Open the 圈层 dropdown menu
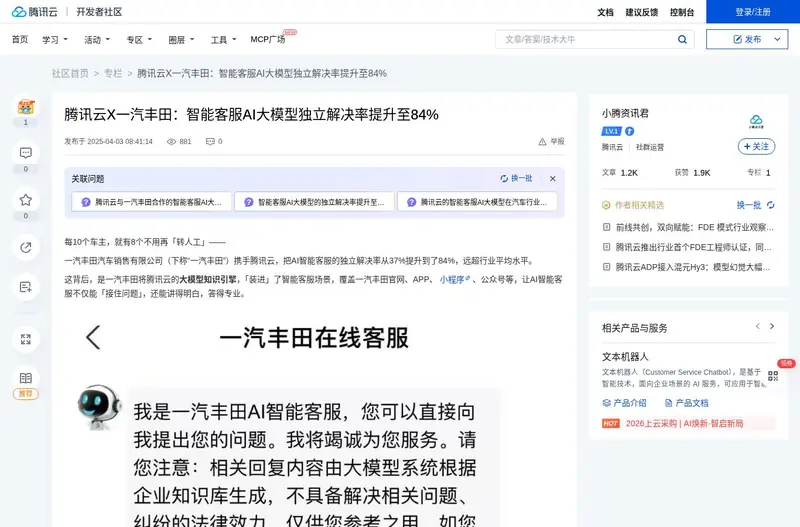Image resolution: width=800 pixels, height=527 pixels. pos(181,39)
